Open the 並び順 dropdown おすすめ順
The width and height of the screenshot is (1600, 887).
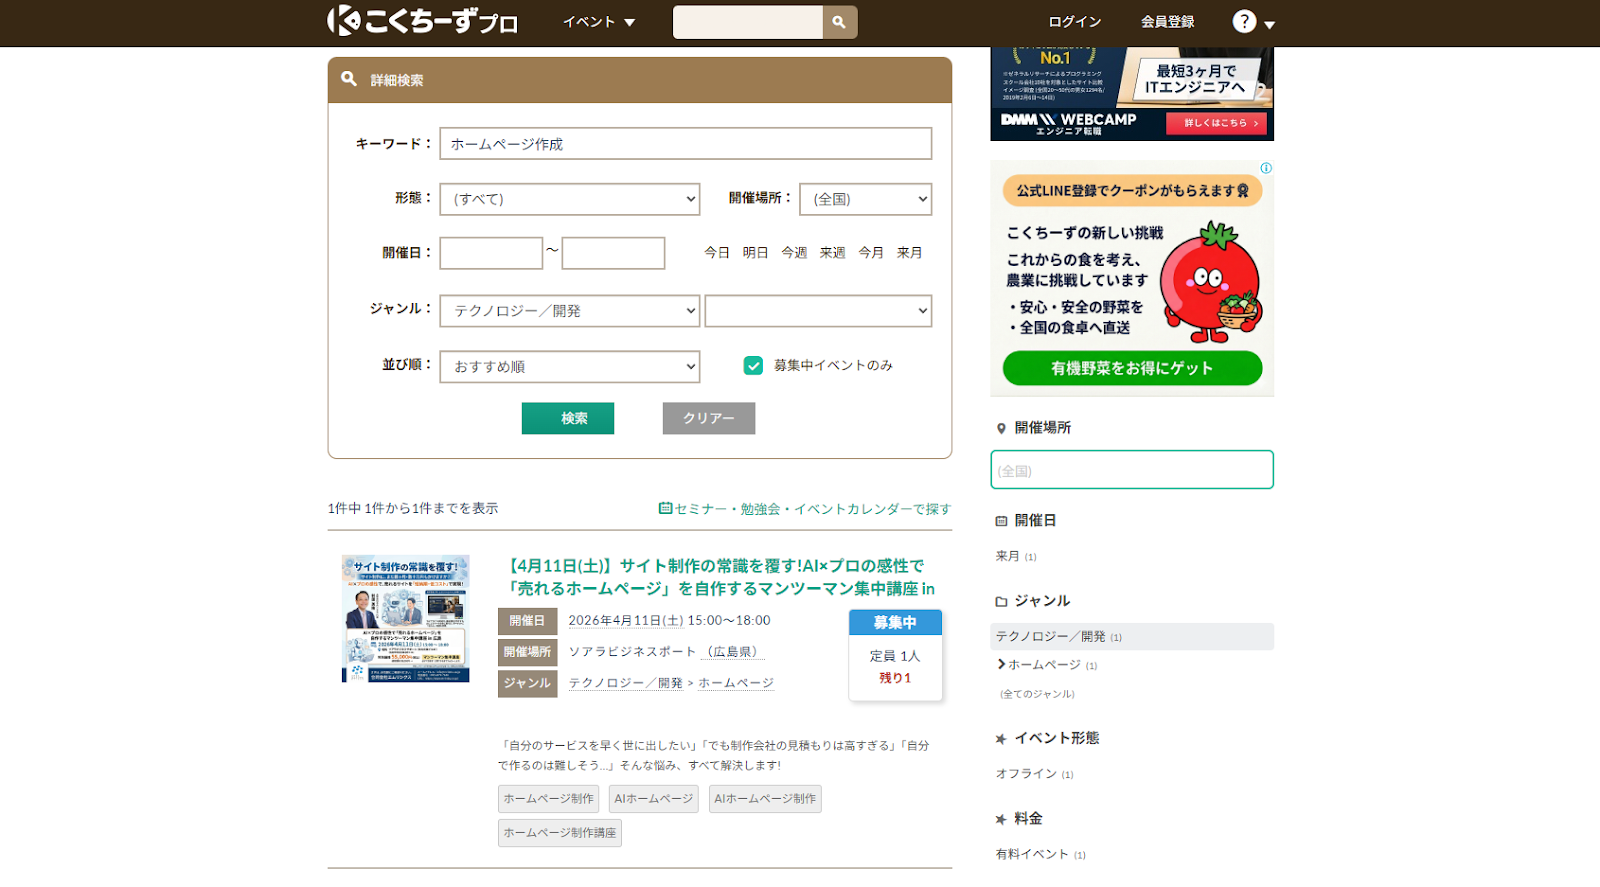point(570,367)
